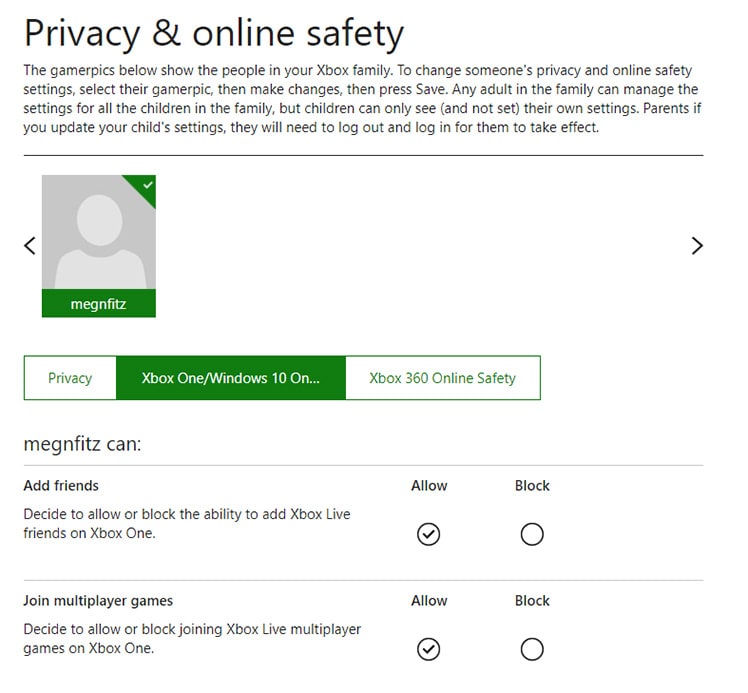This screenshot has height=693, width=748.
Task: Click the Allow label in the multiplayer games row
Action: 429,601
